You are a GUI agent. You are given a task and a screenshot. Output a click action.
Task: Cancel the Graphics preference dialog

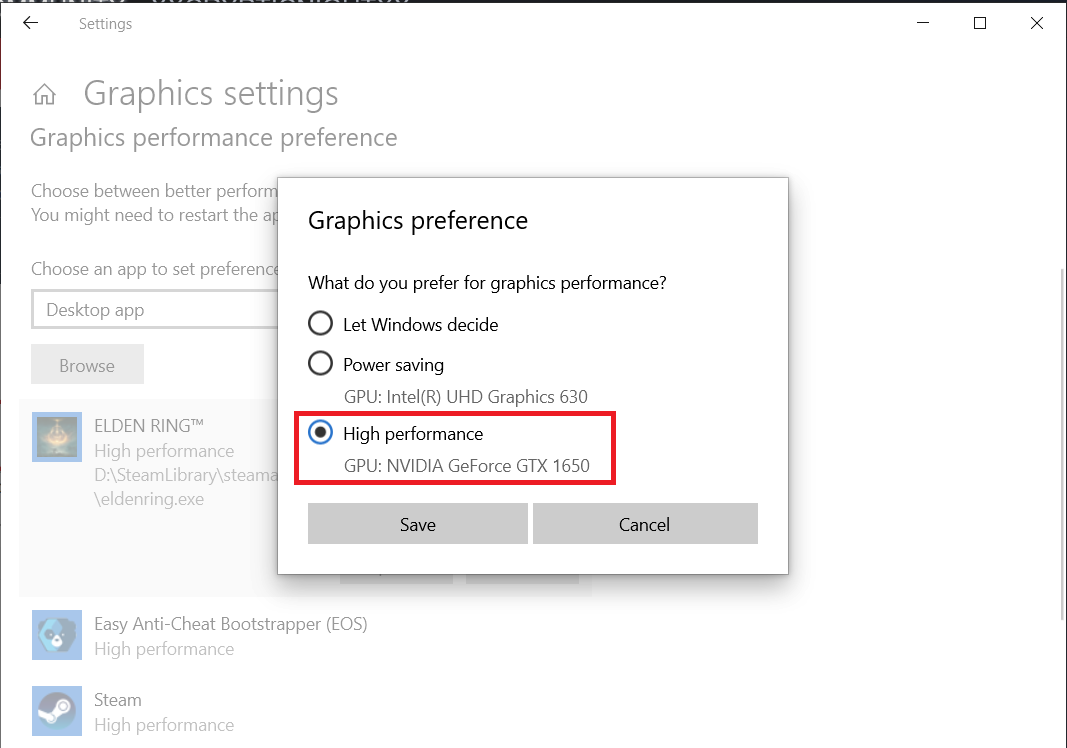click(x=645, y=524)
